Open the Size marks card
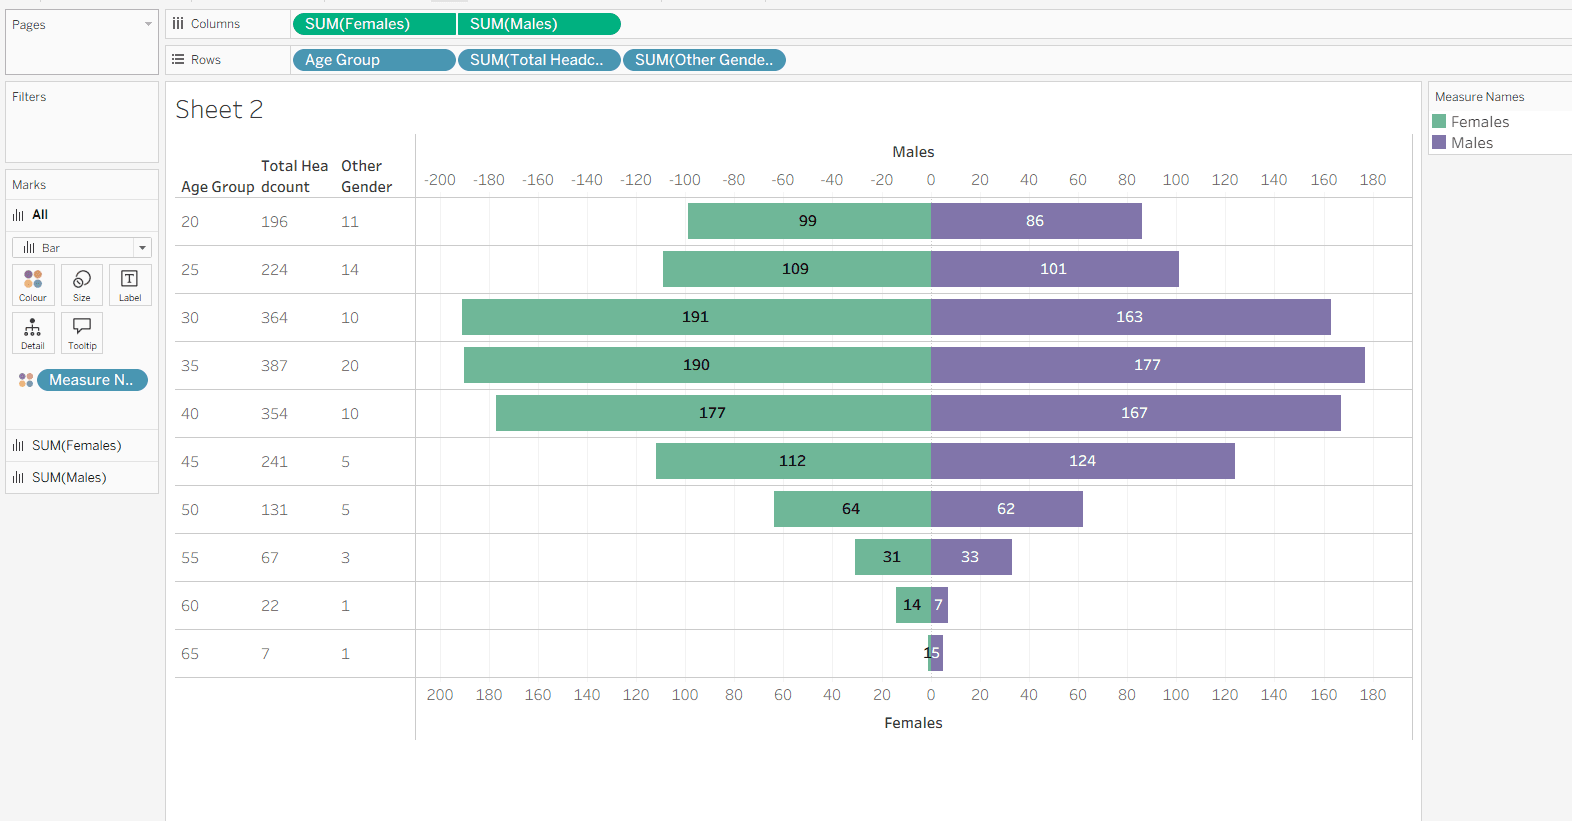Viewport: 1572px width, 821px height. (x=82, y=284)
